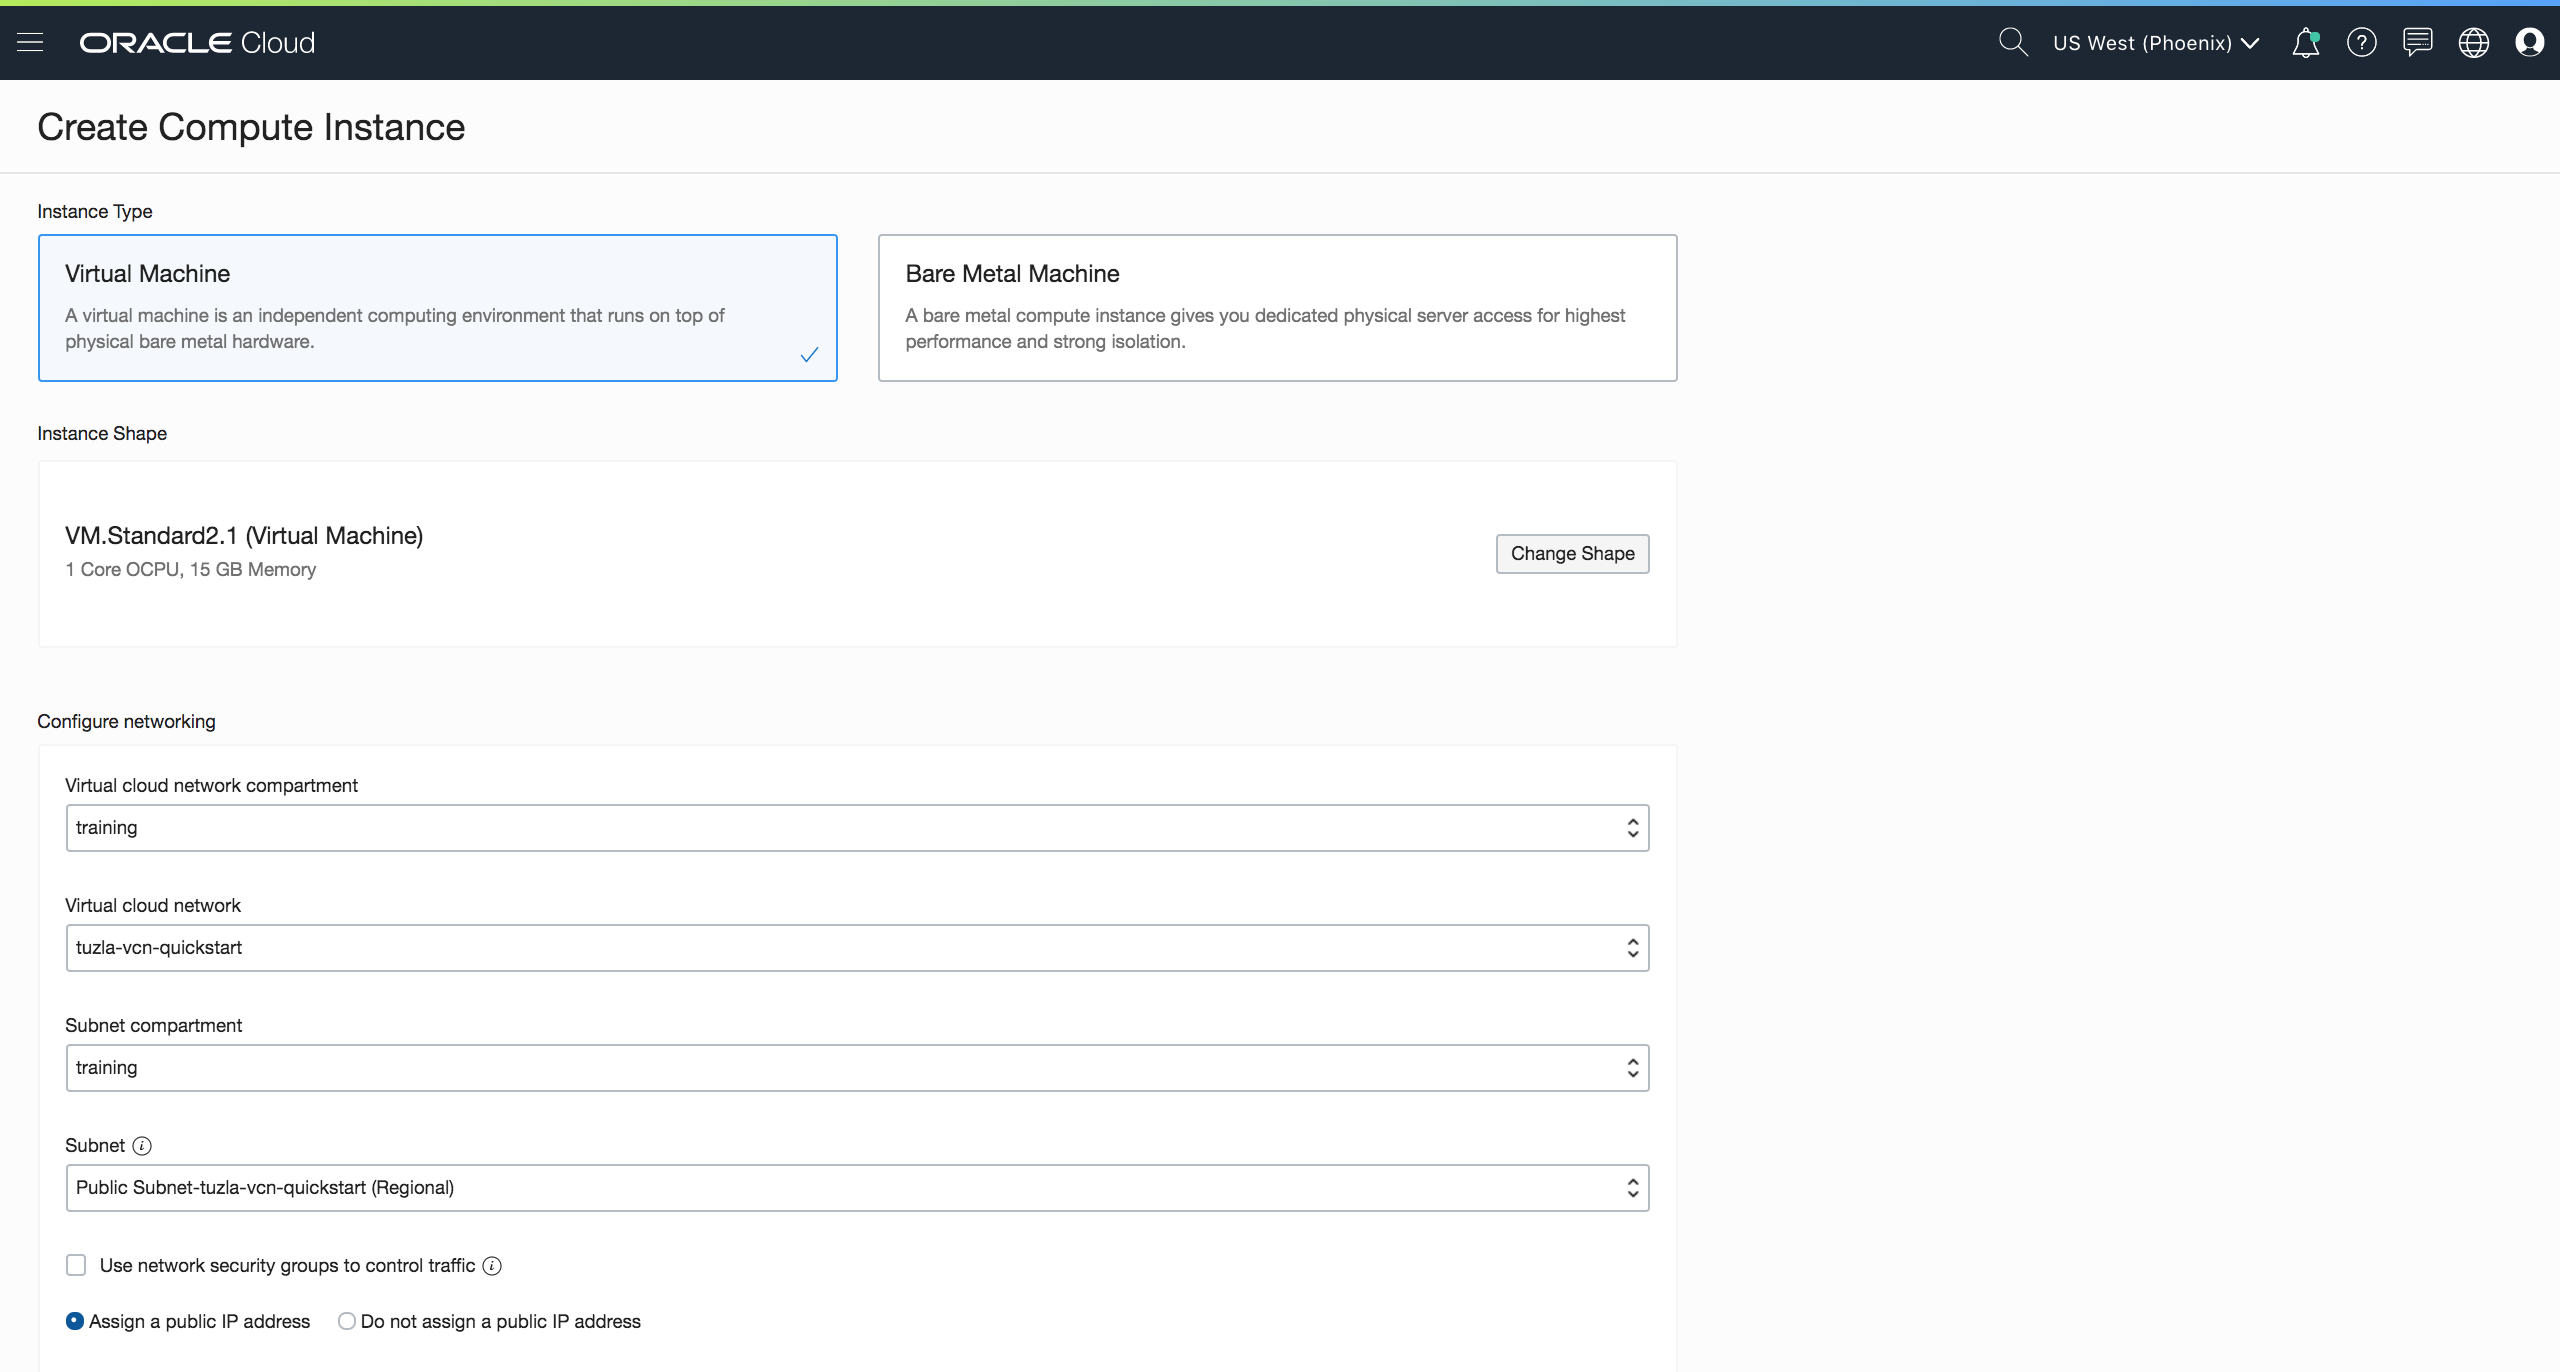Select Assign a public IP address
Screen dimensions: 2560x1372
(75, 1321)
